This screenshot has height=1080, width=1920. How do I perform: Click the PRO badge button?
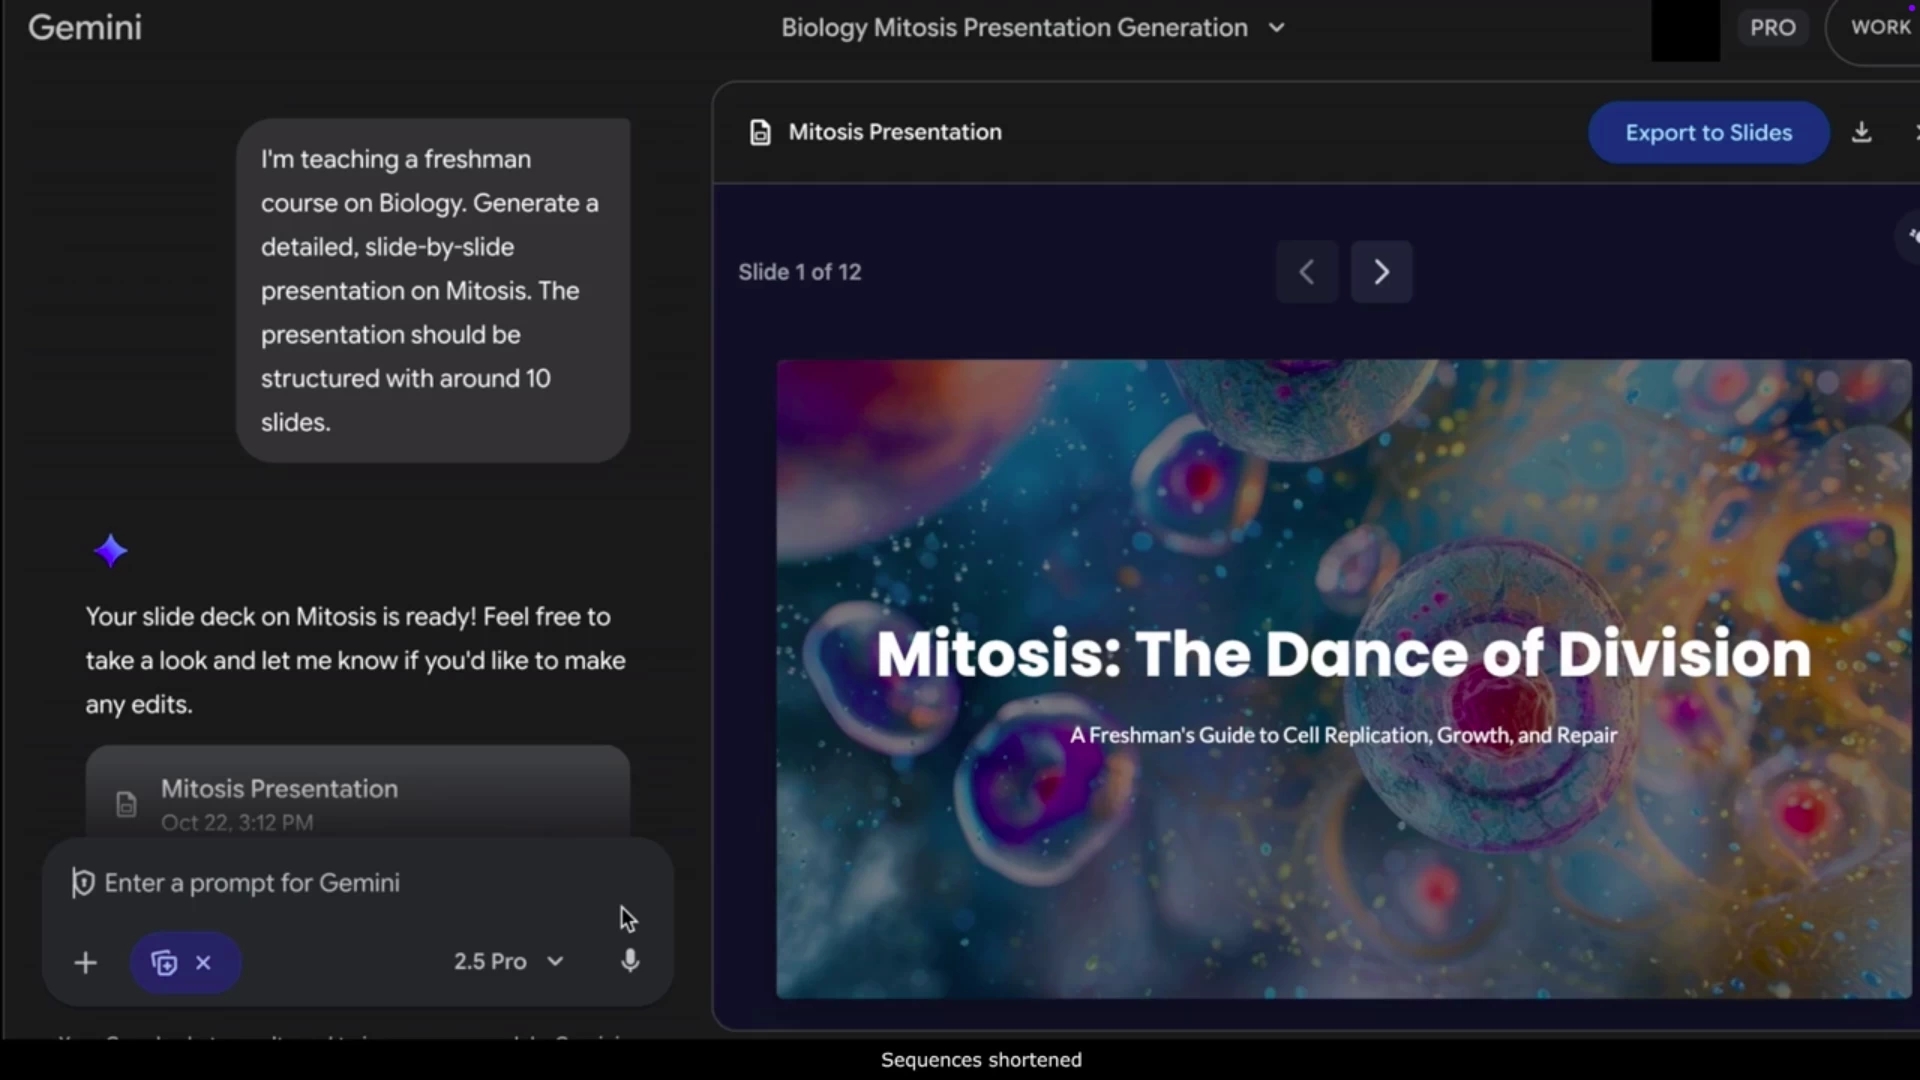pyautogui.click(x=1772, y=28)
